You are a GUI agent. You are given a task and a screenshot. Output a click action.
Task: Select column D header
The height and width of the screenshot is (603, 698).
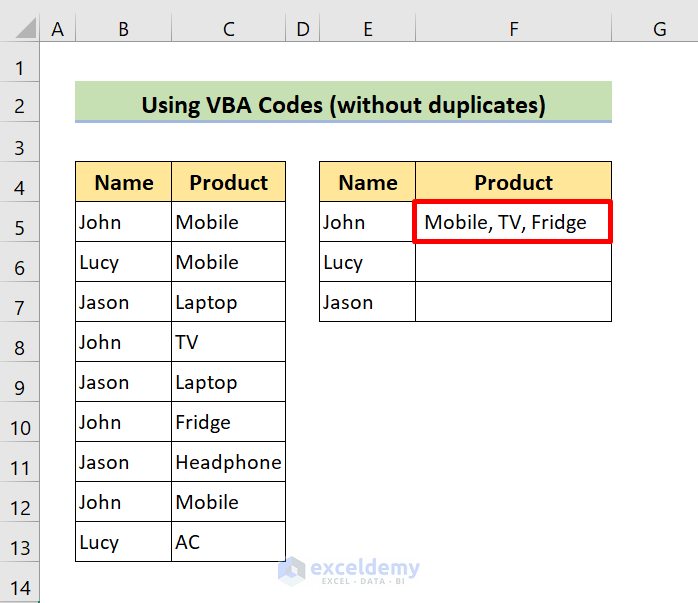(303, 29)
